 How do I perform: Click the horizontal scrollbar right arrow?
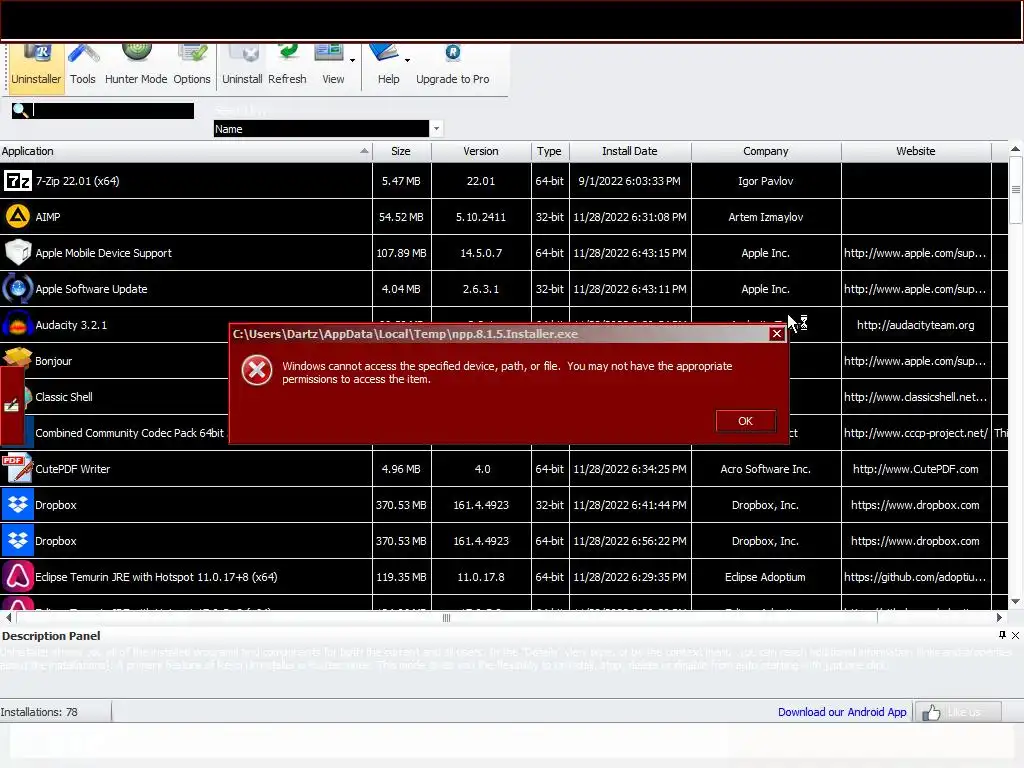999,617
